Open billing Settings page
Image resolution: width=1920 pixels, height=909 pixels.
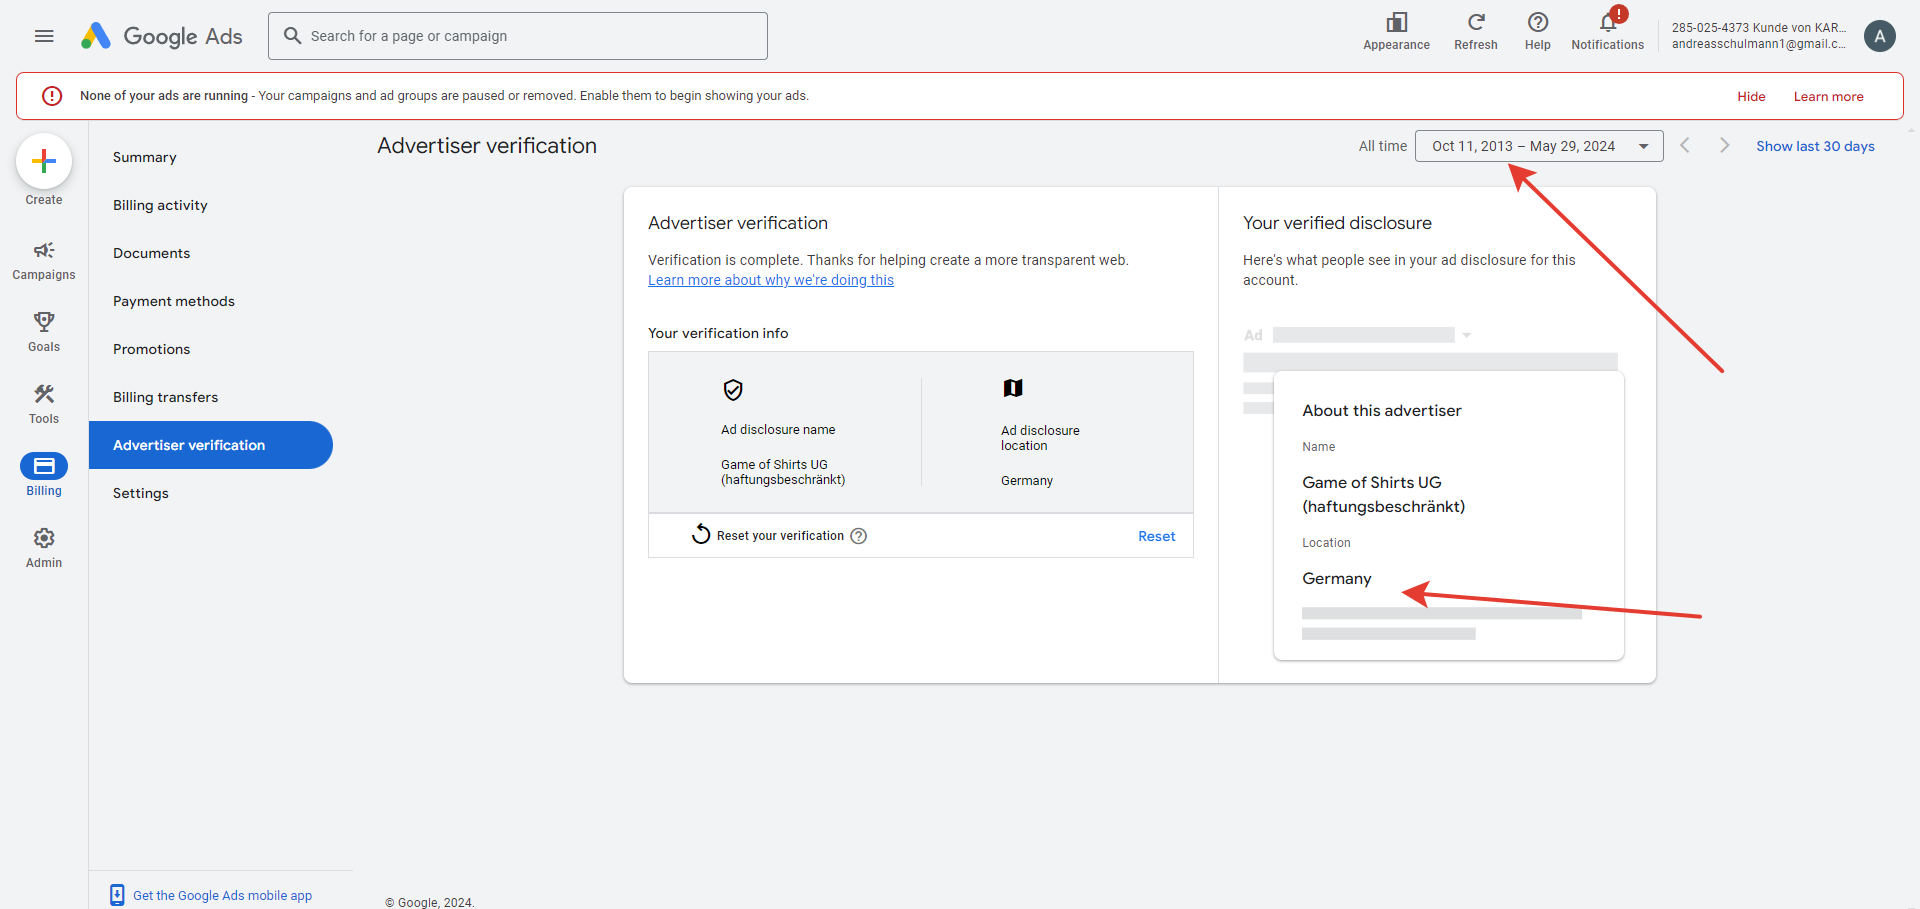141,493
